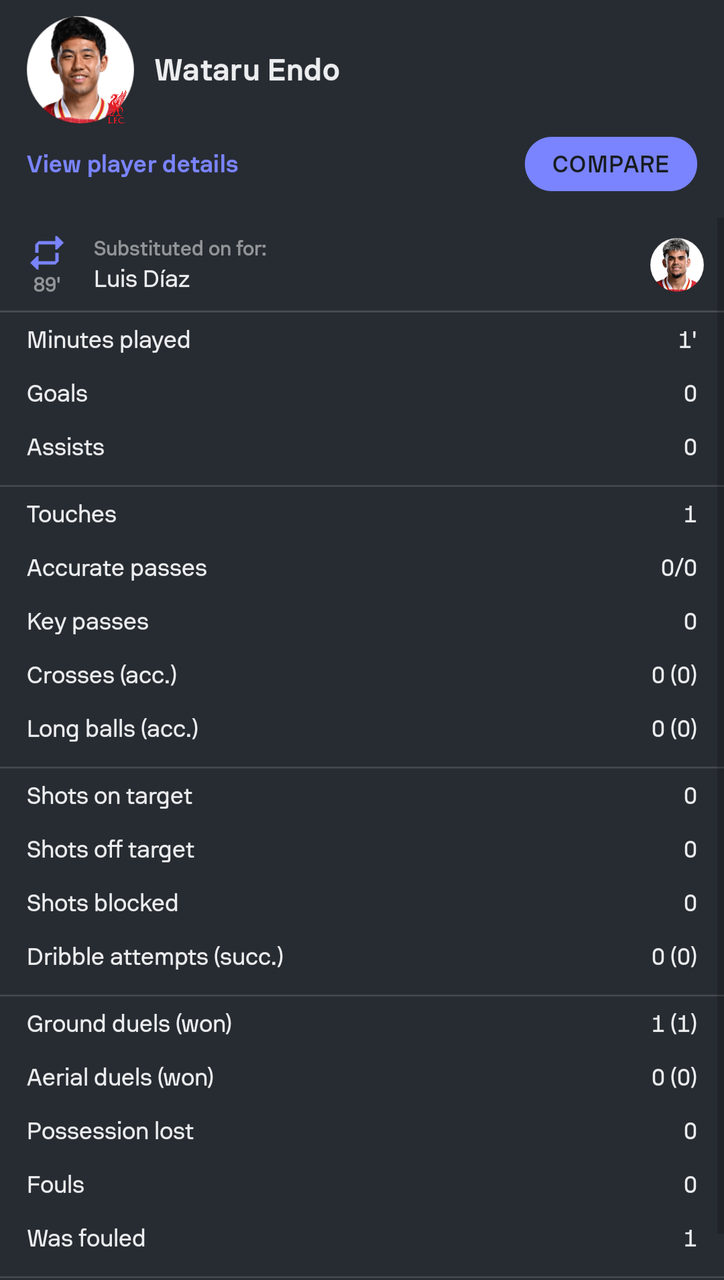The height and width of the screenshot is (1280, 724).
Task: Click the Was fouled row
Action: (x=361, y=1238)
